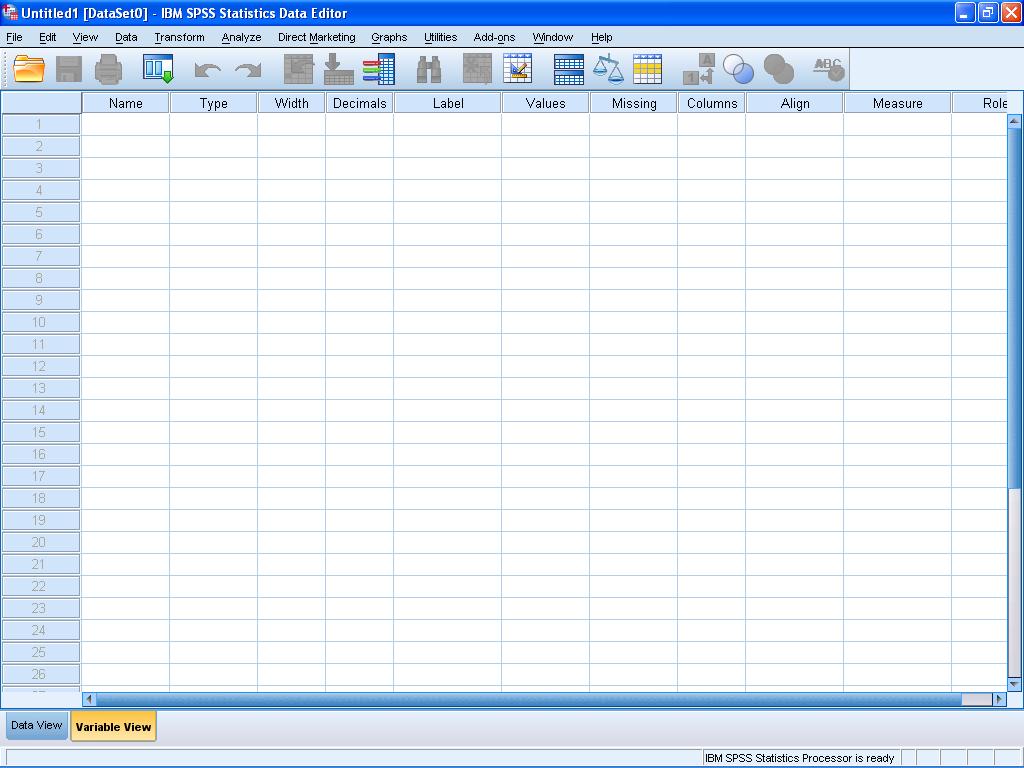Image resolution: width=1024 pixels, height=768 pixels.
Task: Open the Transform menu
Action: click(179, 37)
